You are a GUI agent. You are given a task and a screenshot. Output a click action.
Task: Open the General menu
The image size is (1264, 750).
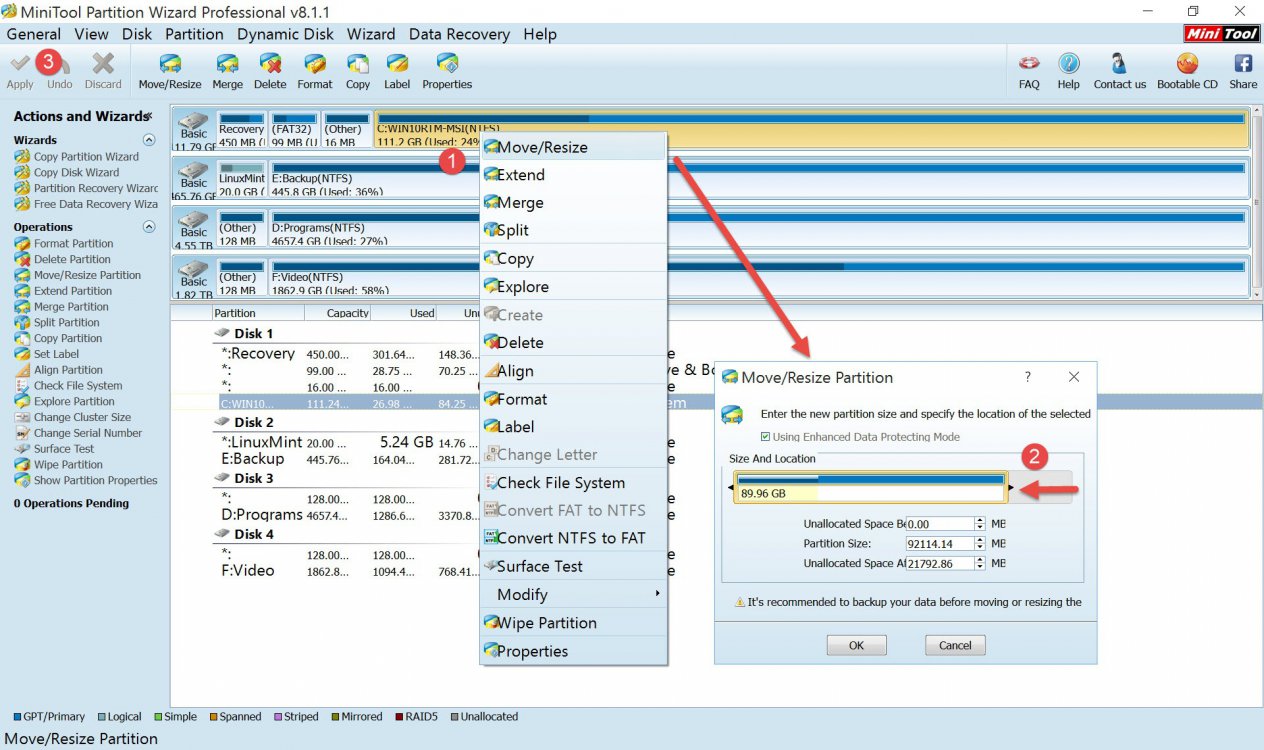[33, 34]
